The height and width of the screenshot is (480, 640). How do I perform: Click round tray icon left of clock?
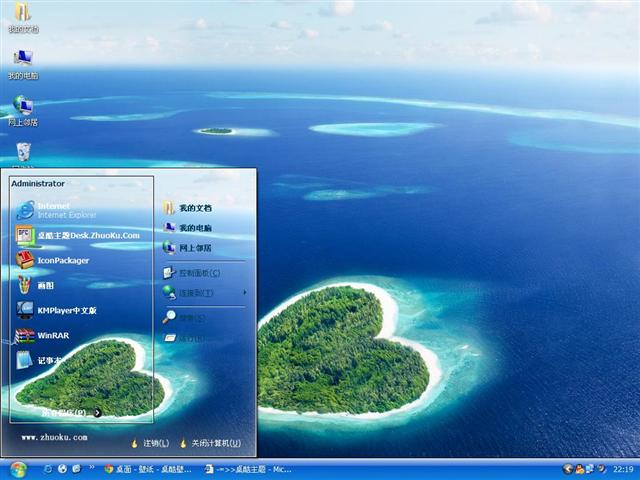[x=601, y=469]
